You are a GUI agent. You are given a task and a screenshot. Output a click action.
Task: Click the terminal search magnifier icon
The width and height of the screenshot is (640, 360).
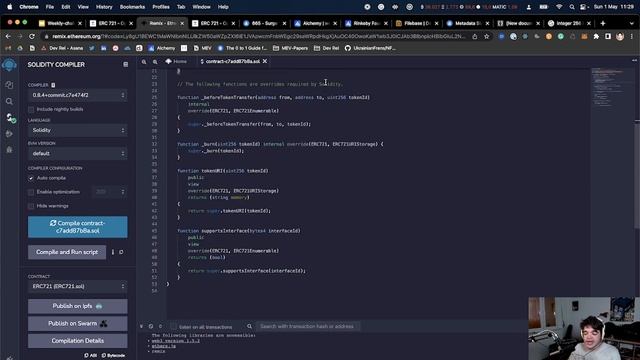(249, 326)
